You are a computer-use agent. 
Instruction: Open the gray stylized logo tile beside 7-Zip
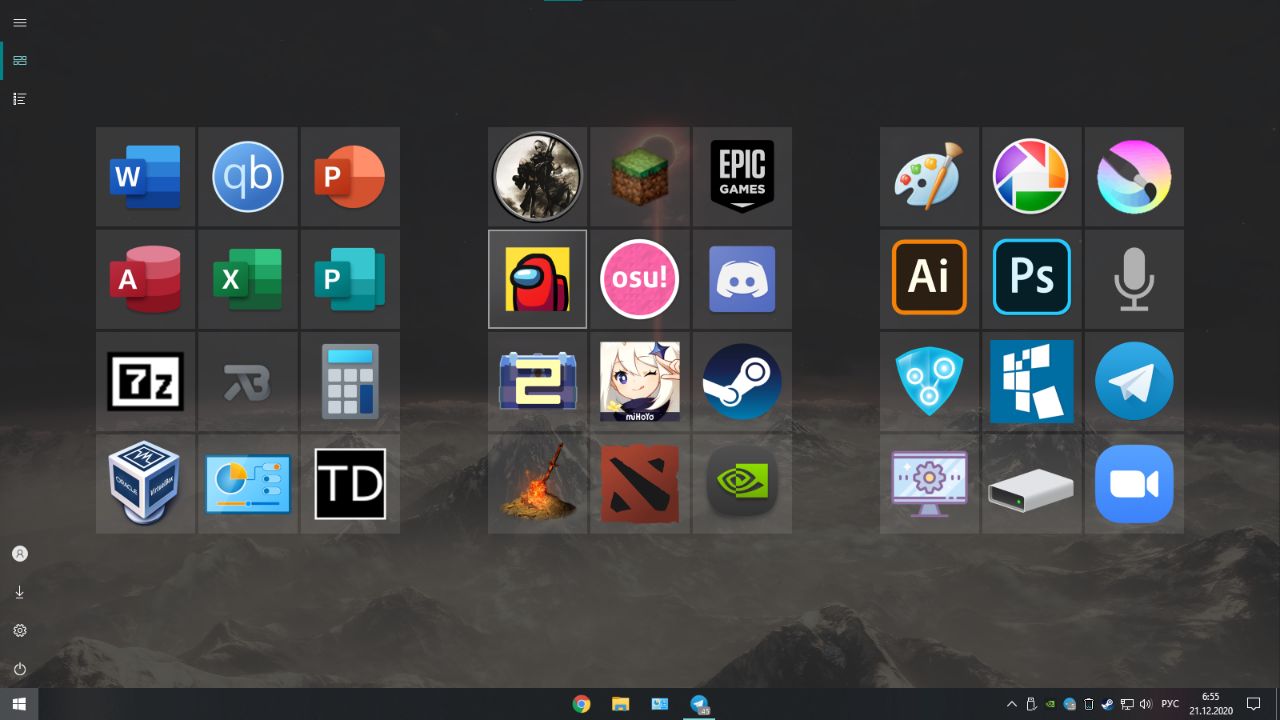tap(248, 381)
